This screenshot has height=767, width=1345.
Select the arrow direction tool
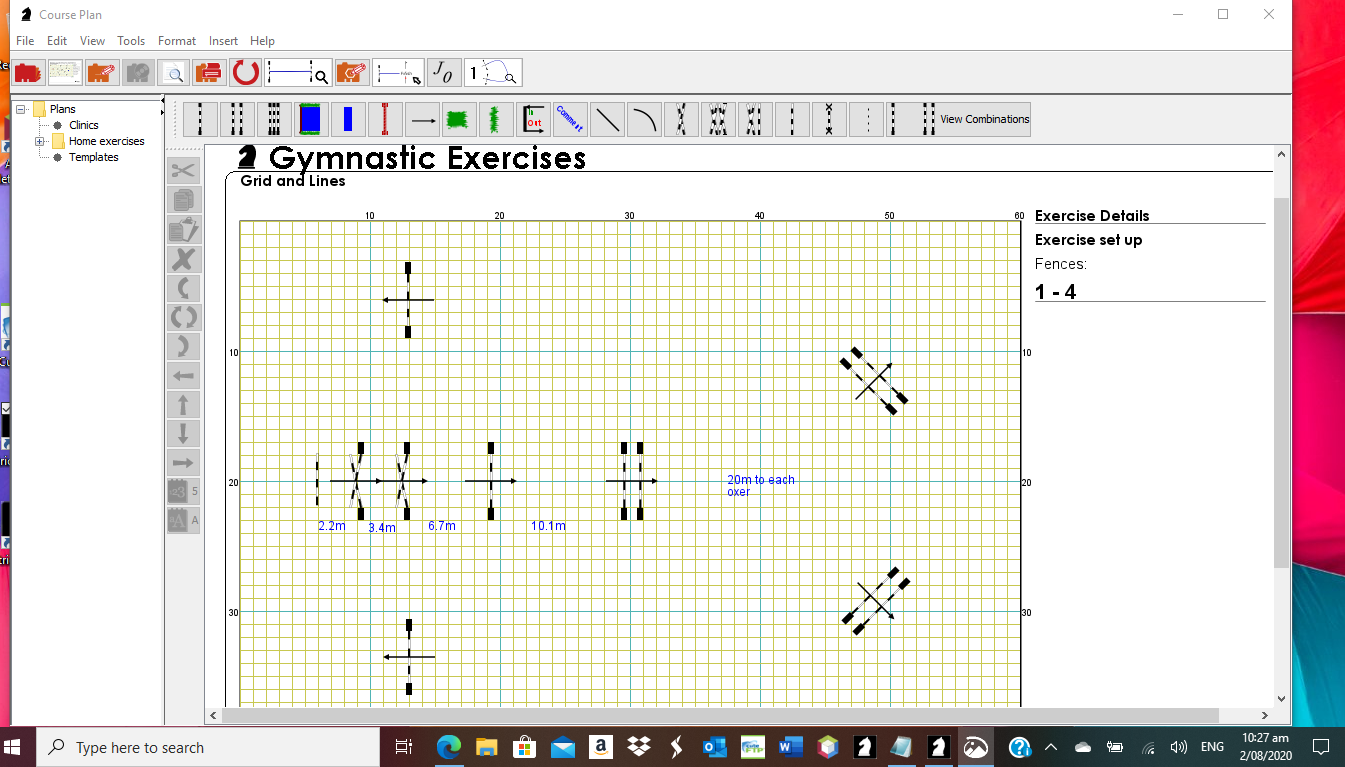pos(422,120)
